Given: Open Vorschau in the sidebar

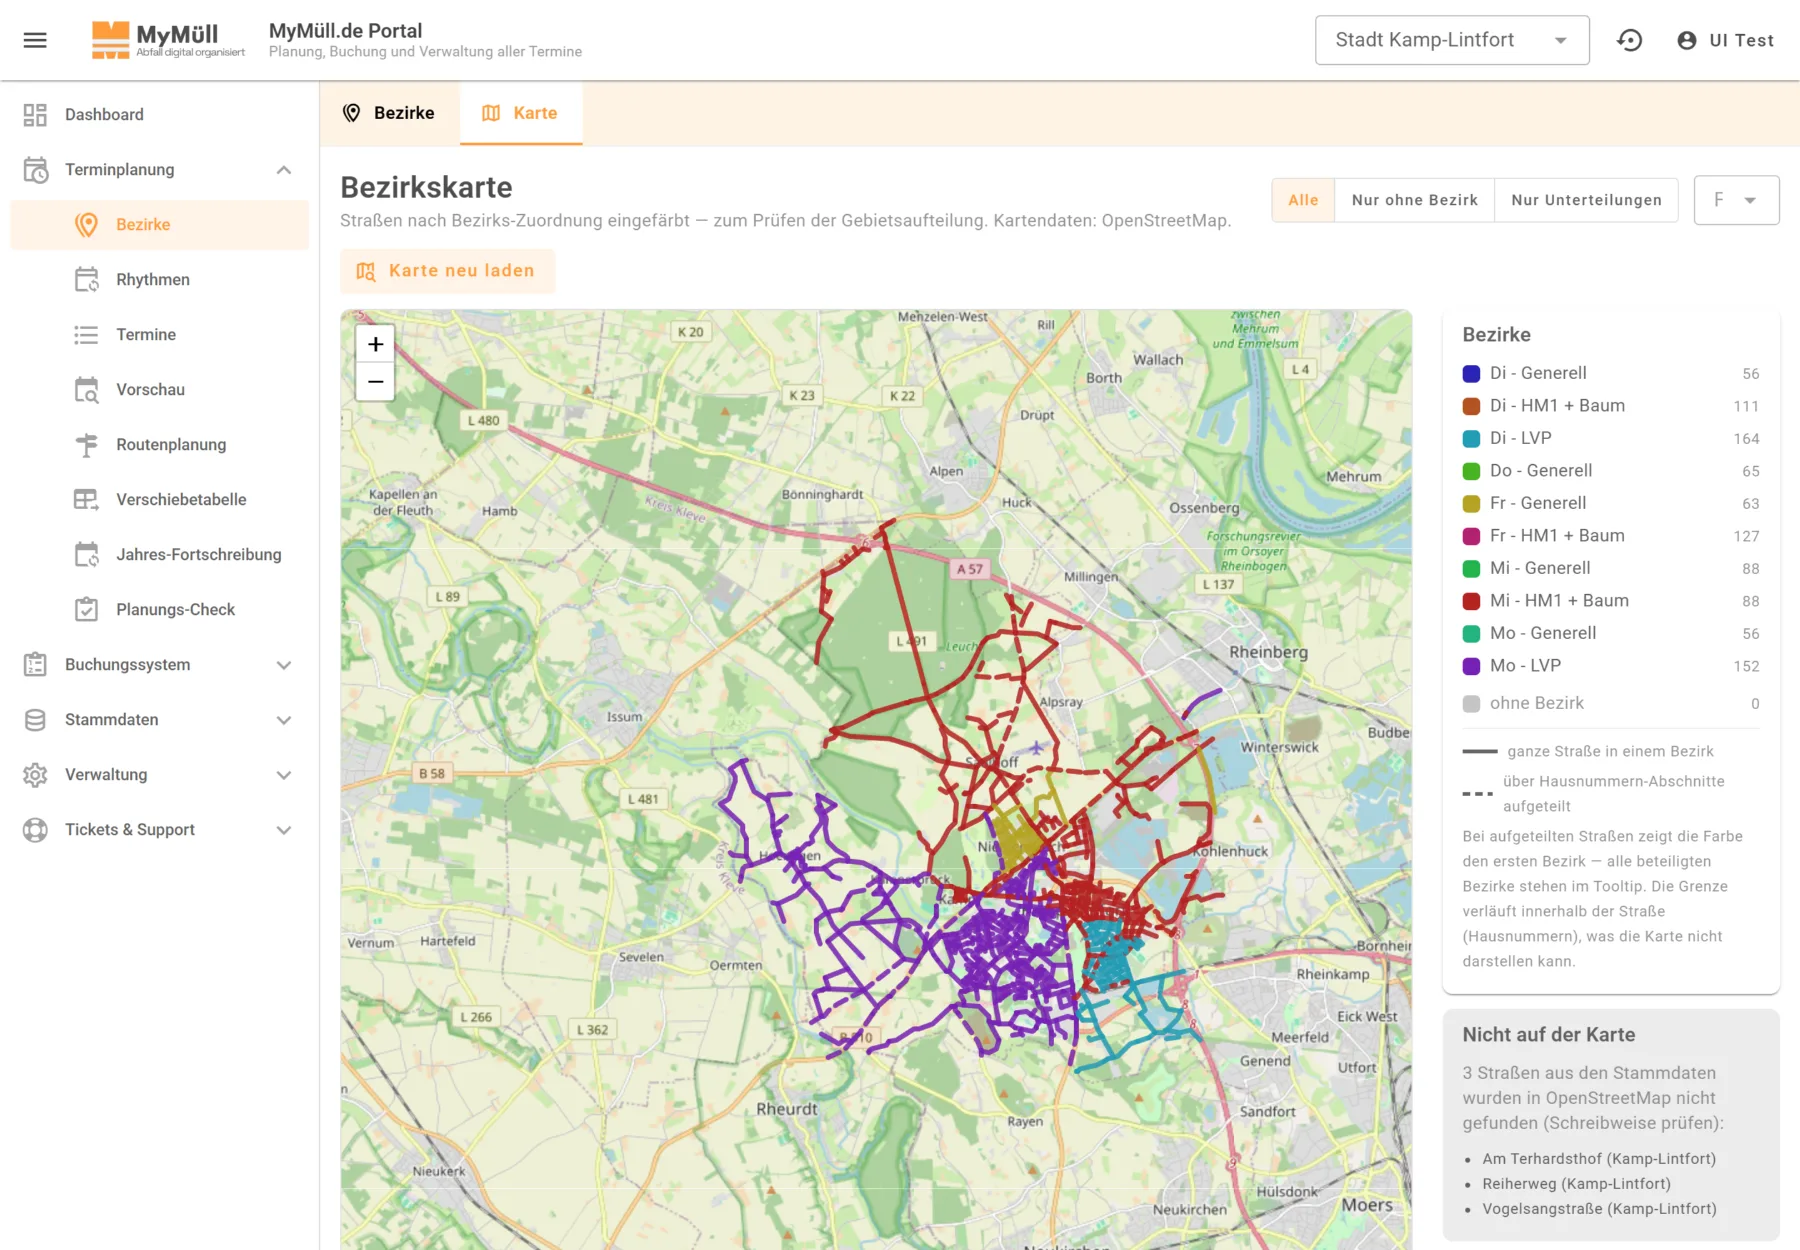Looking at the screenshot, I should click(160, 390).
